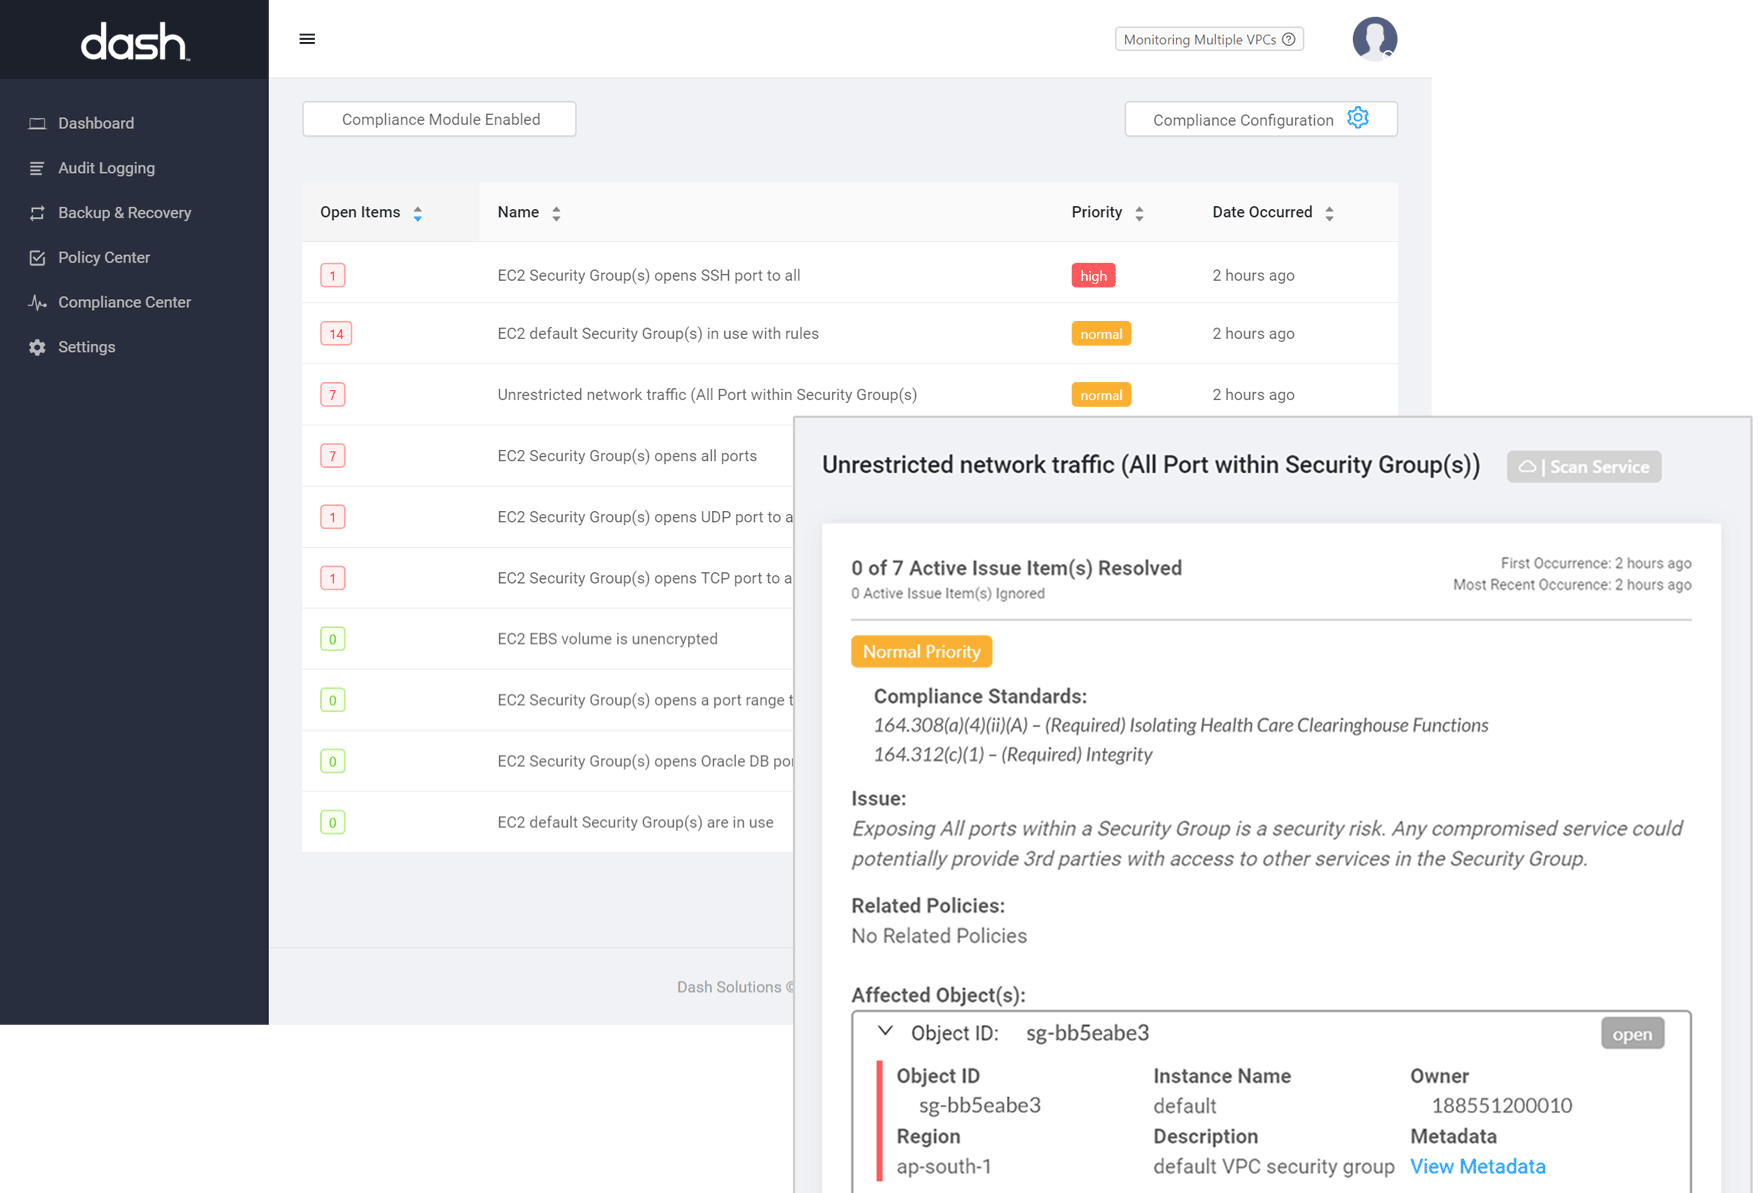Select the SSH port to all issue row
Viewport: 1758px width, 1193px height.
pos(648,276)
